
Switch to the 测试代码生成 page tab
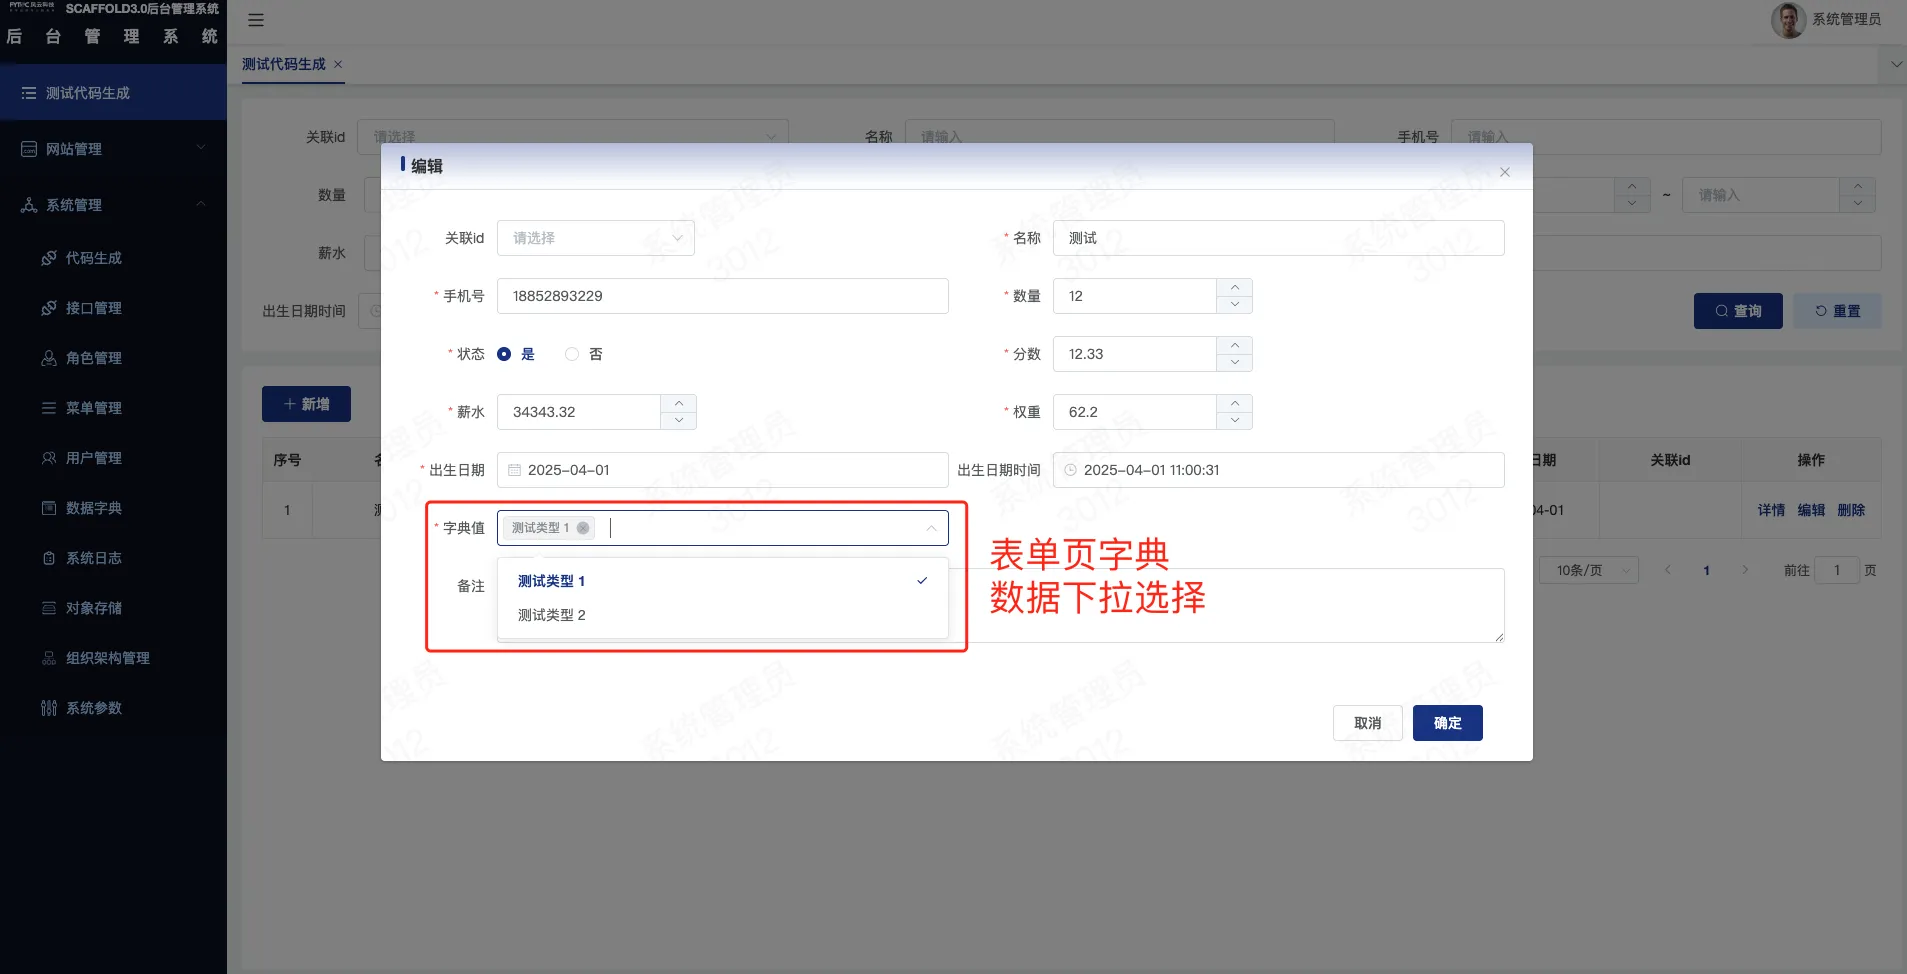point(284,64)
